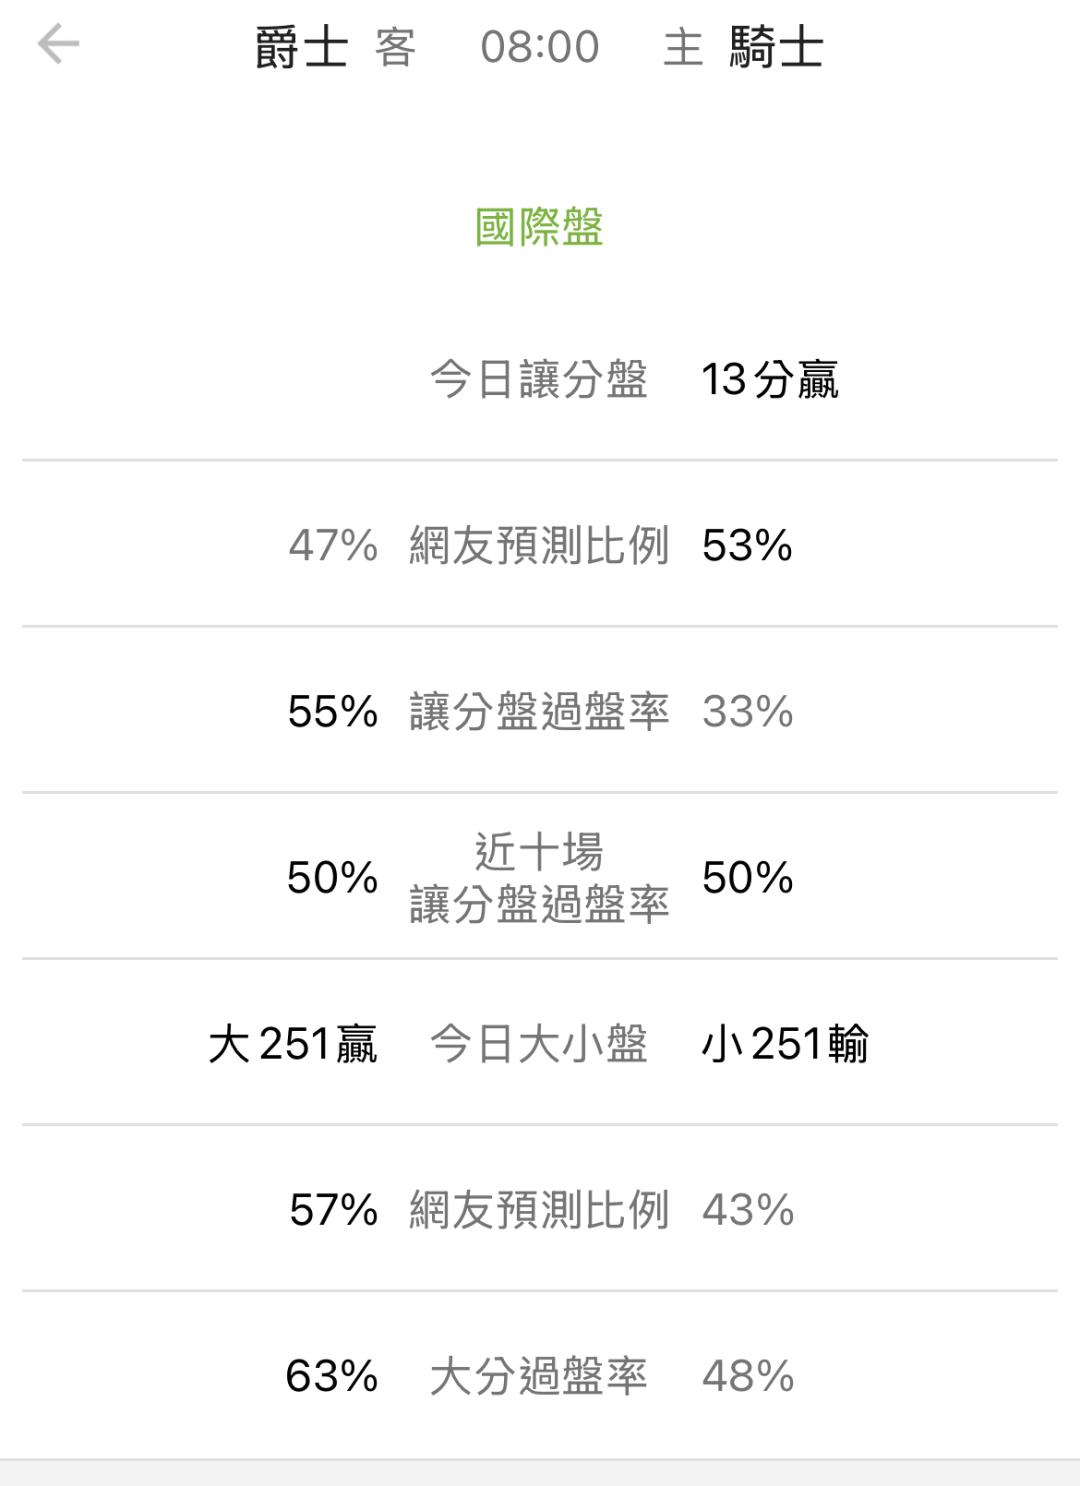Tap the 近十場 last-ten-games label

point(539,853)
